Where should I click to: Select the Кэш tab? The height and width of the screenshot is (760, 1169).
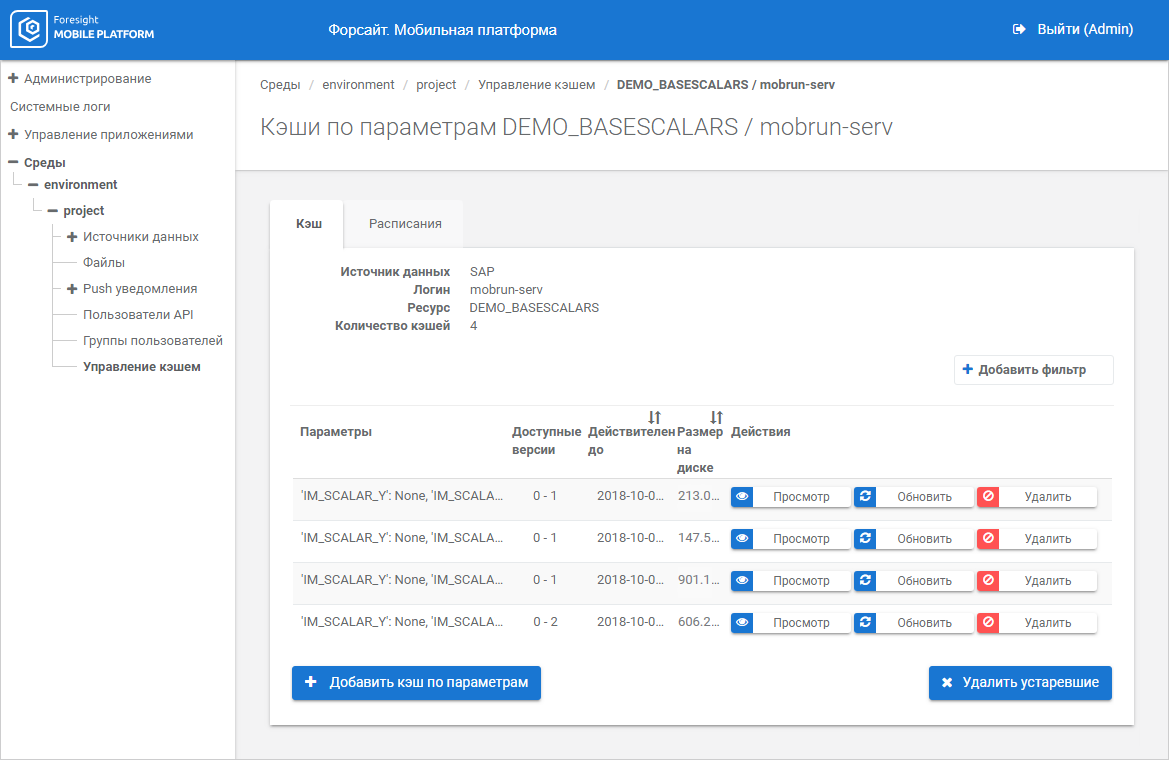click(x=308, y=224)
